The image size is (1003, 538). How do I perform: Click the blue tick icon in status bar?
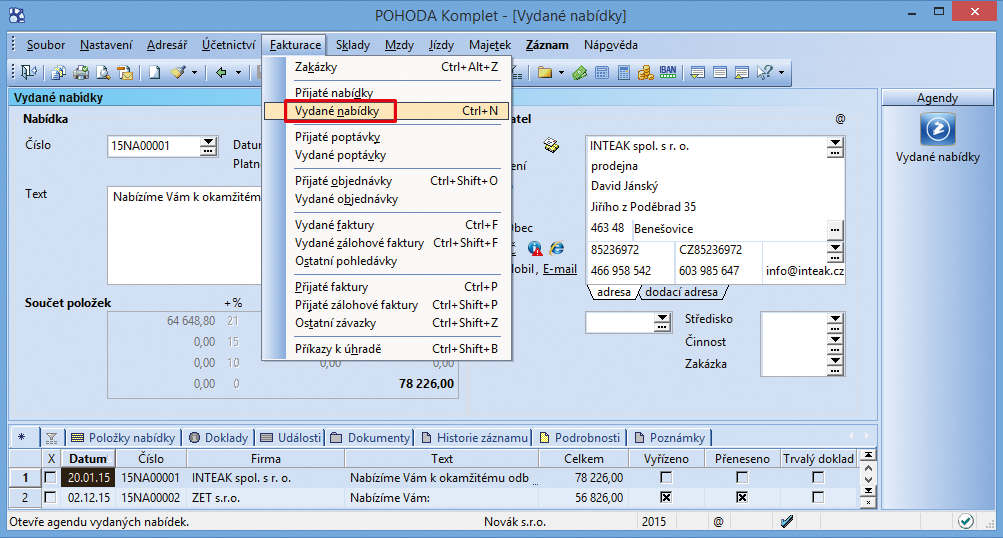coord(787,521)
